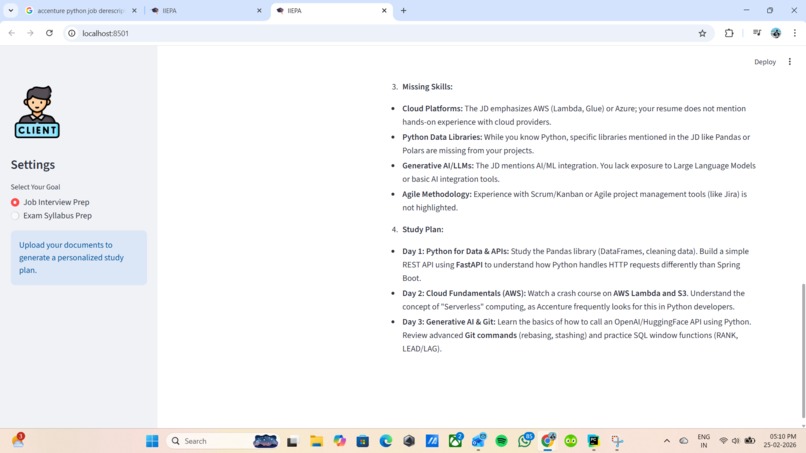Go forward to the next page
Viewport: 806px width, 453px height.
point(30,33)
